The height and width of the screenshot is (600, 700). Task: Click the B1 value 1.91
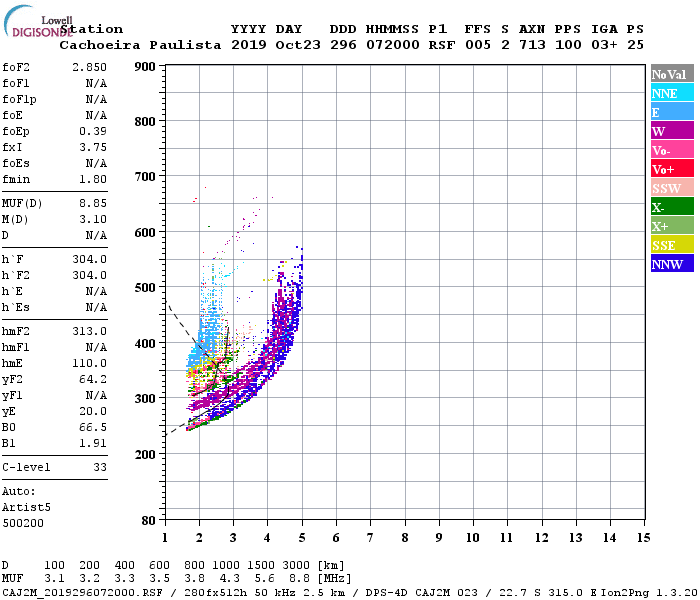pyautogui.click(x=93, y=443)
